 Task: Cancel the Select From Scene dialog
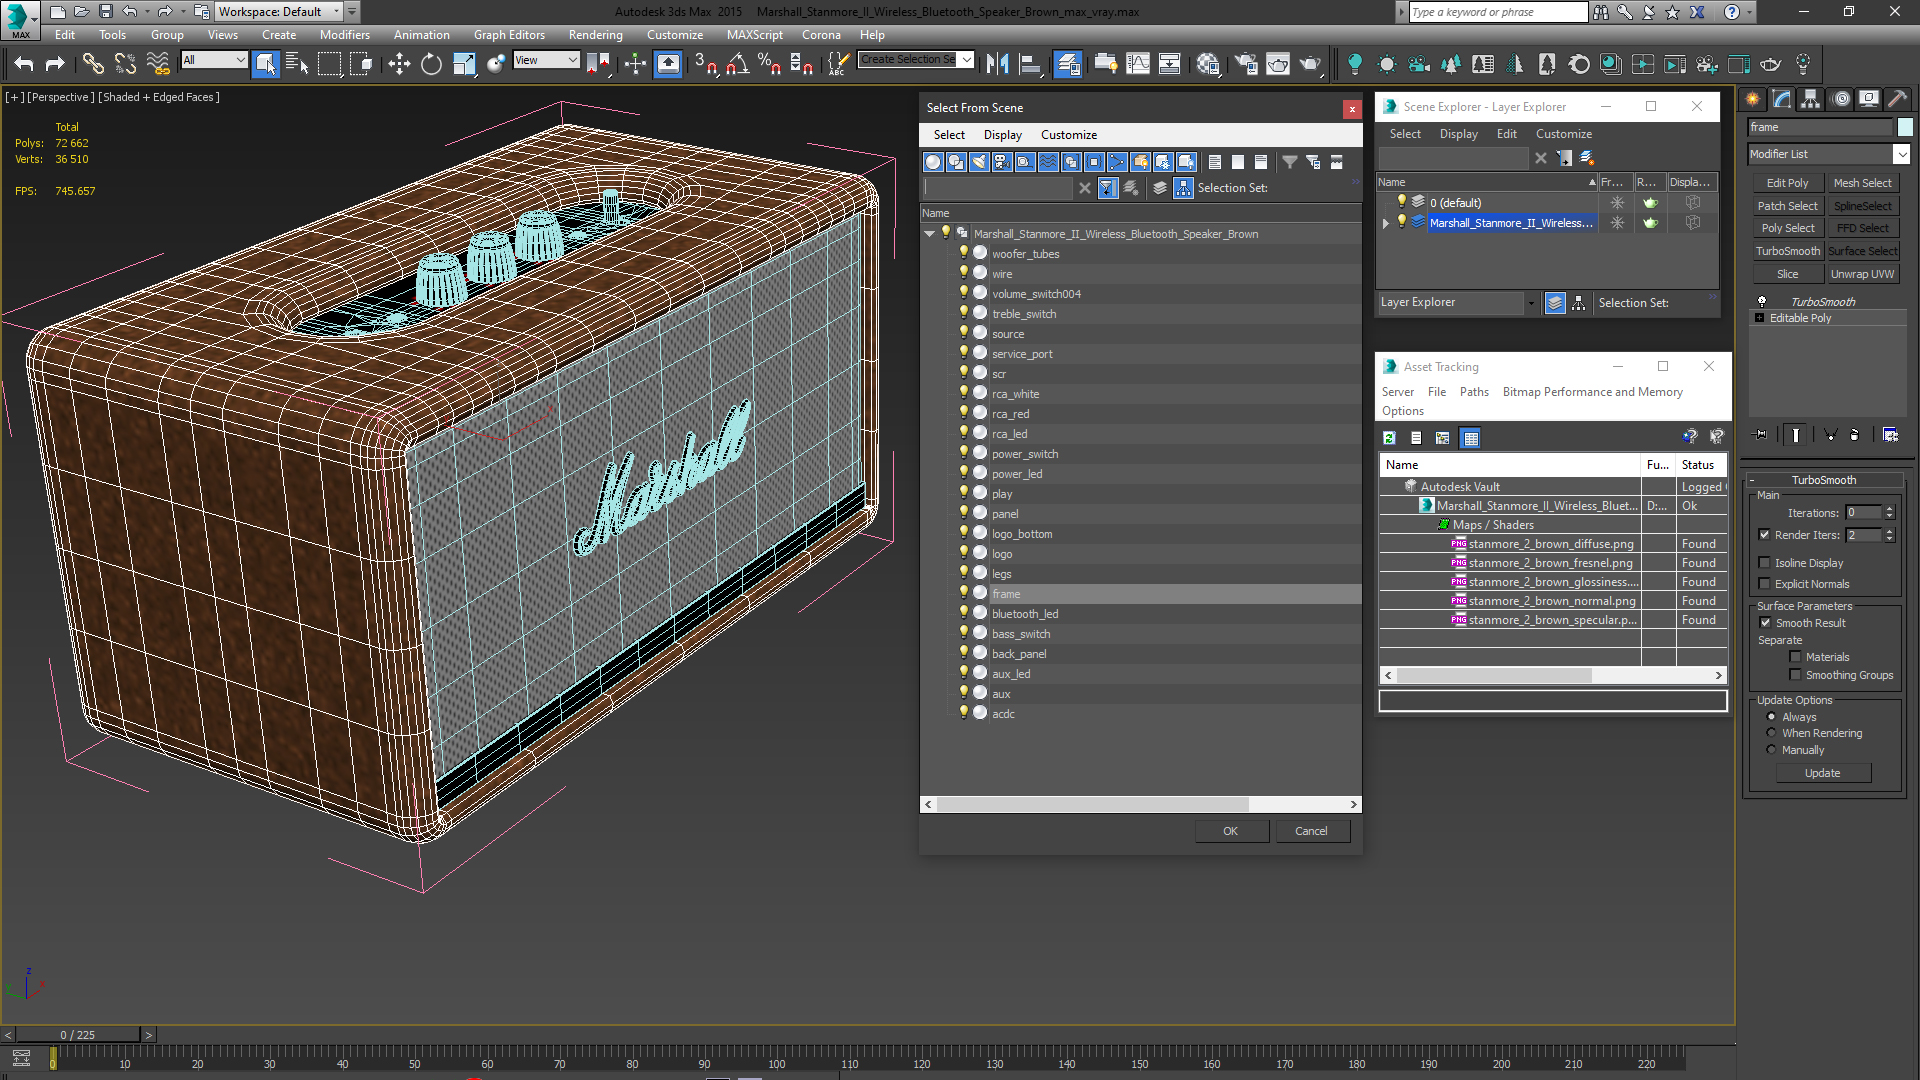click(1311, 831)
